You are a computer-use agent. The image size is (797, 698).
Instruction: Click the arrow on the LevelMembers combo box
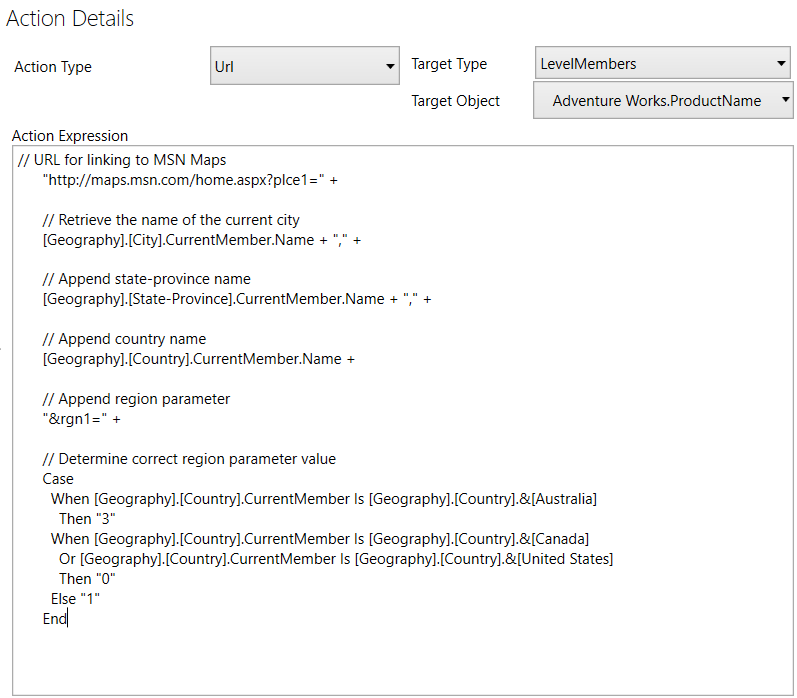click(x=781, y=64)
